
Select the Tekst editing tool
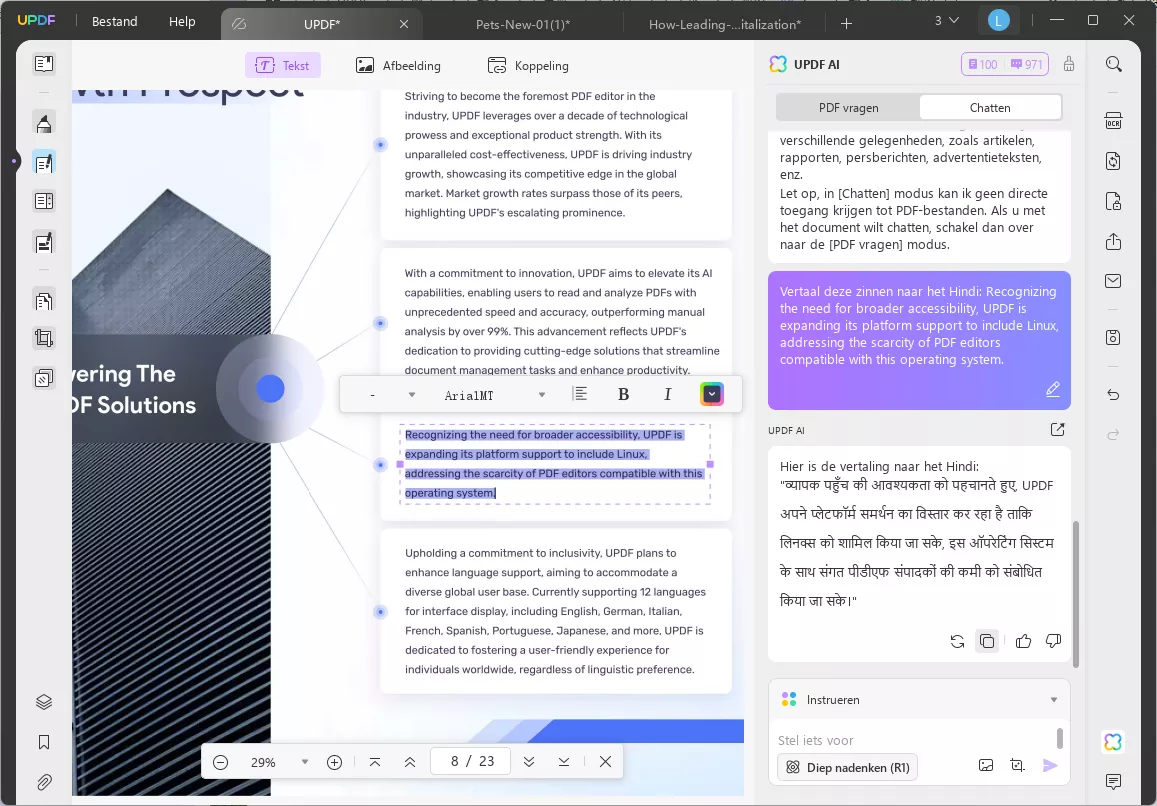click(x=283, y=65)
